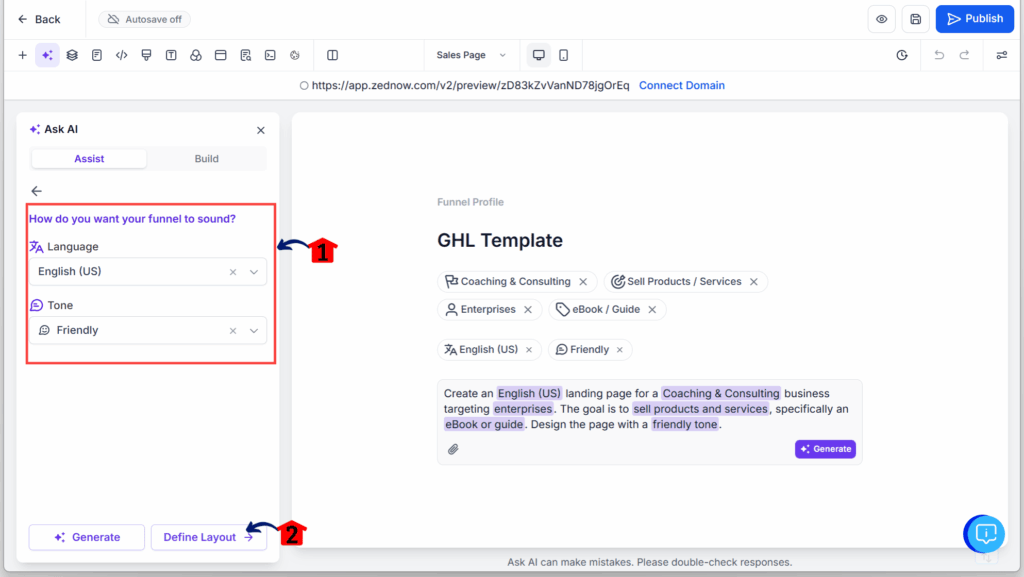Select the Layers icon in the top toolbar
The height and width of the screenshot is (577, 1024).
(71, 55)
